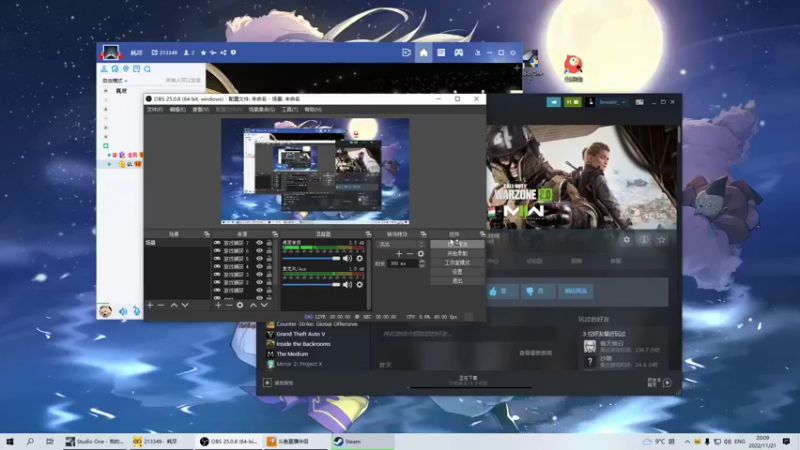This screenshot has width=800, height=450.
Task: Adjust desktop audio volume slider
Action: [312, 258]
